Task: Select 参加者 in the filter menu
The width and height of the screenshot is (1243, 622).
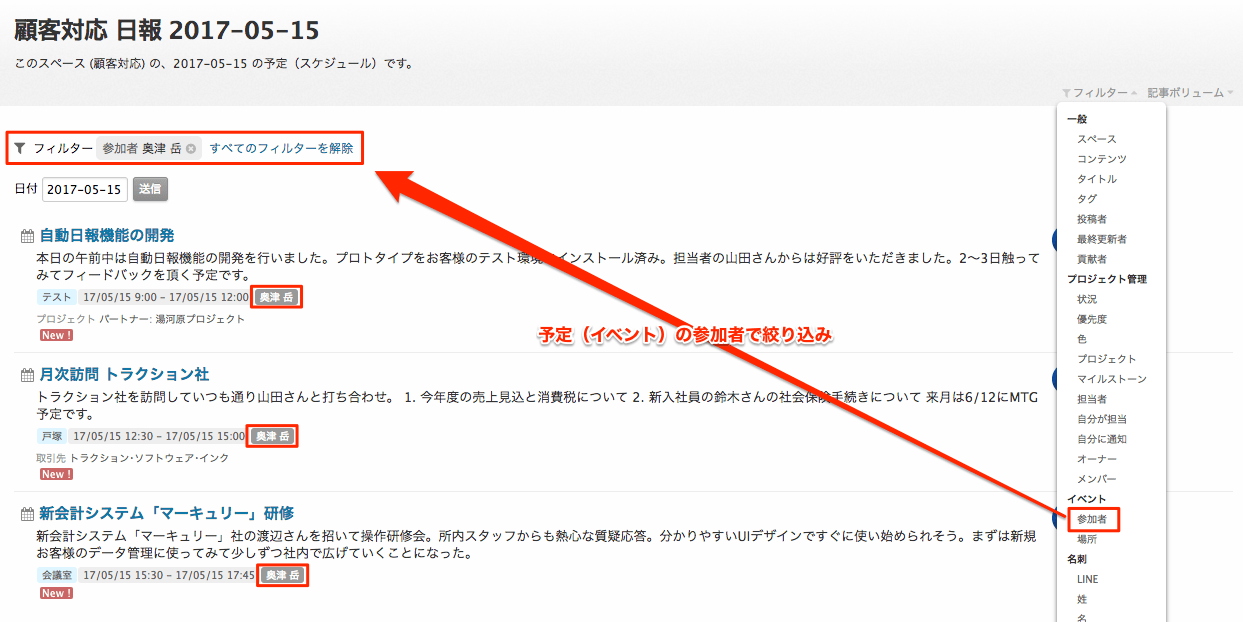Action: click(1092, 519)
